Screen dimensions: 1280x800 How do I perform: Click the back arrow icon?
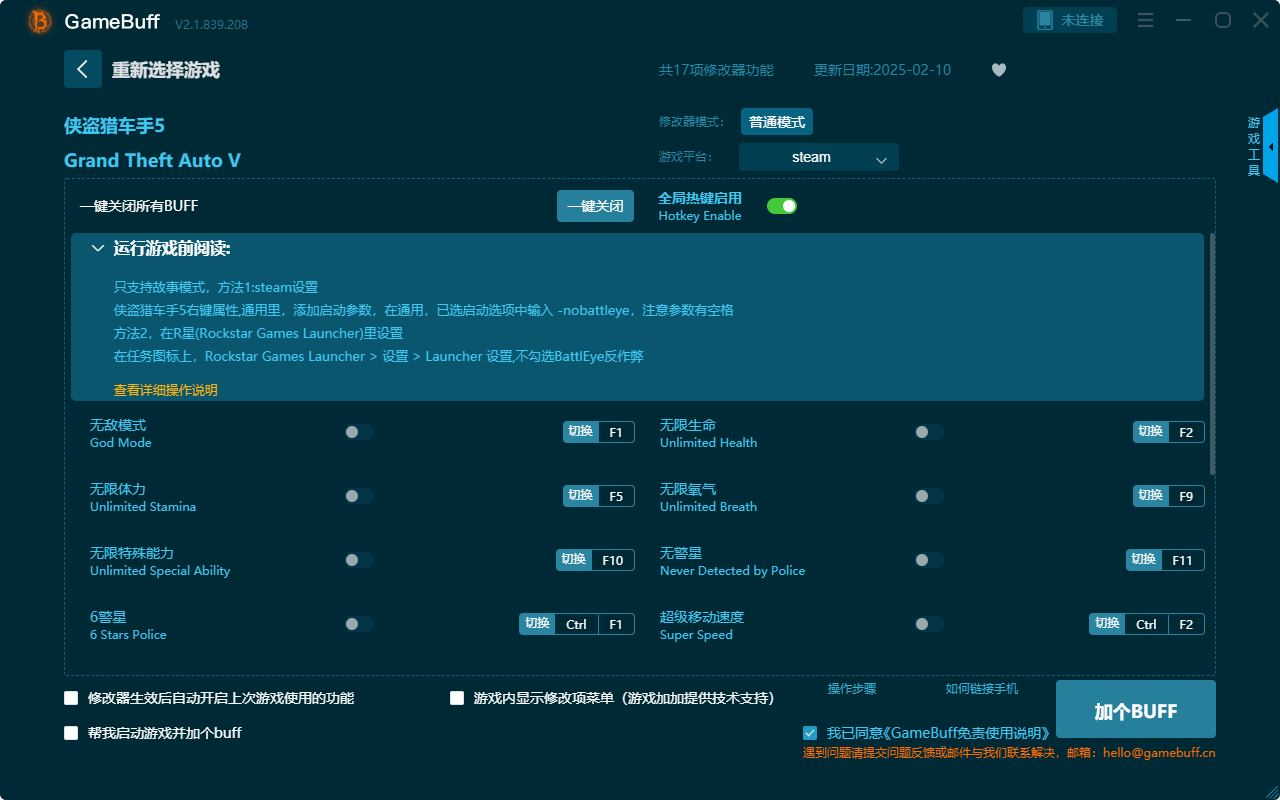coord(83,69)
